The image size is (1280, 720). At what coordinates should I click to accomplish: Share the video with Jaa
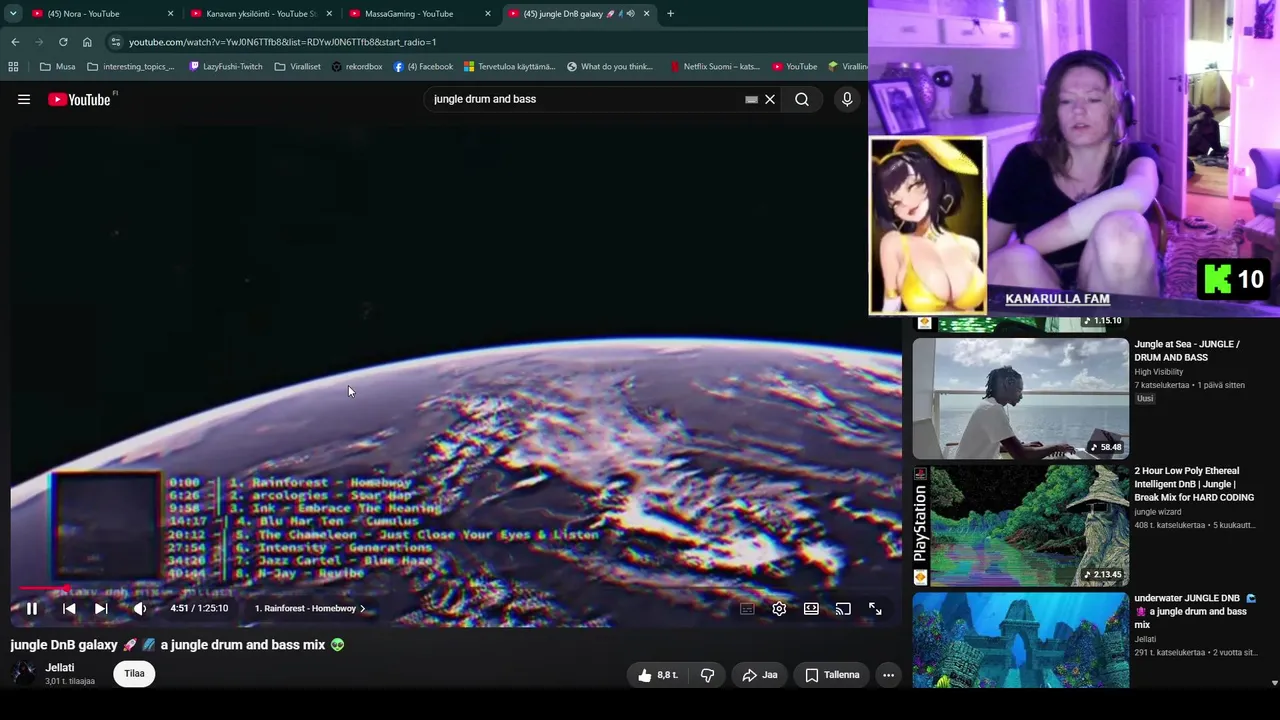[760, 675]
